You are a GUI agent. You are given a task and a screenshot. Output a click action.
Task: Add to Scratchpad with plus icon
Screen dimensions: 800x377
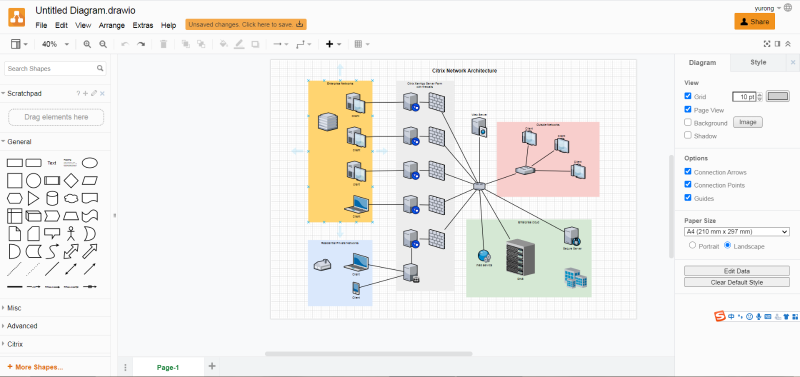[x=86, y=93]
